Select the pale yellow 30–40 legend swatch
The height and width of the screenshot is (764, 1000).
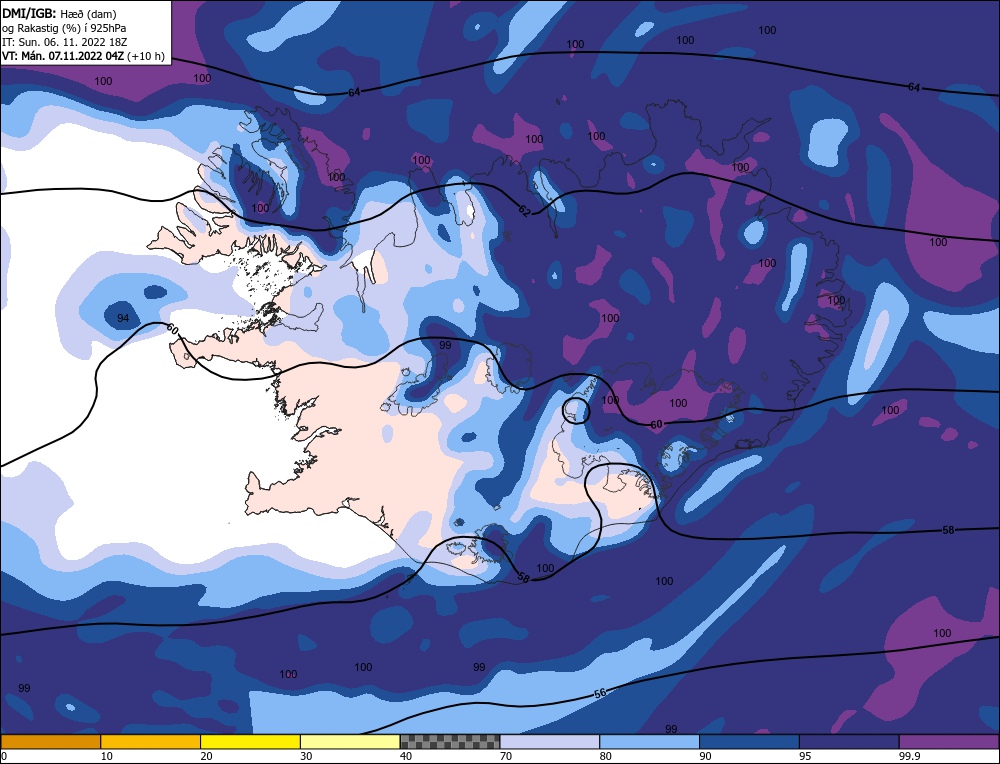pyautogui.click(x=350, y=741)
